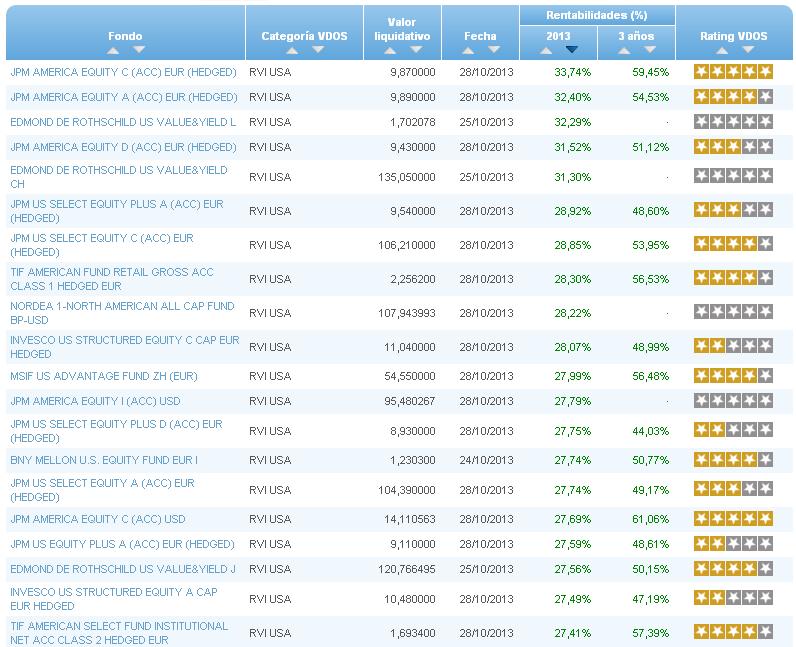796x647 pixels.
Task: Open JPM AMERICA EQUITY C (ACC) EUR (HEDGED) fund
Action: [x=123, y=72]
